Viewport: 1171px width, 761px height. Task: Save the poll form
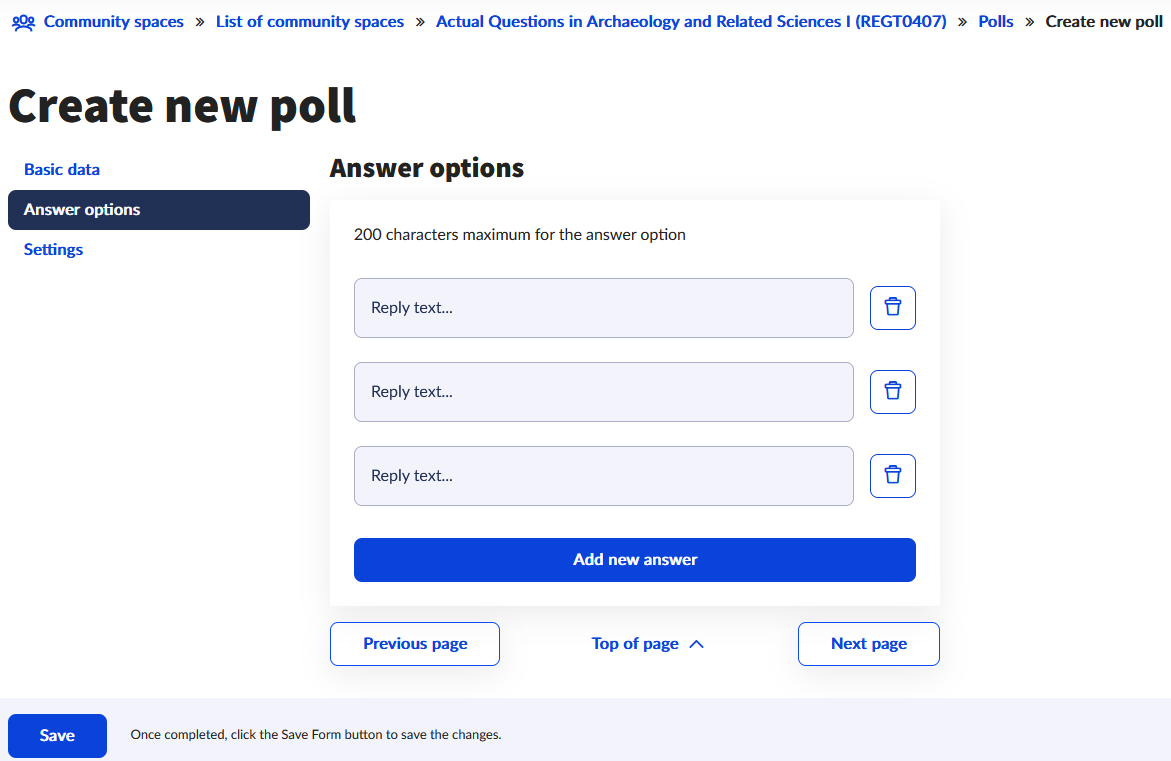click(58, 736)
